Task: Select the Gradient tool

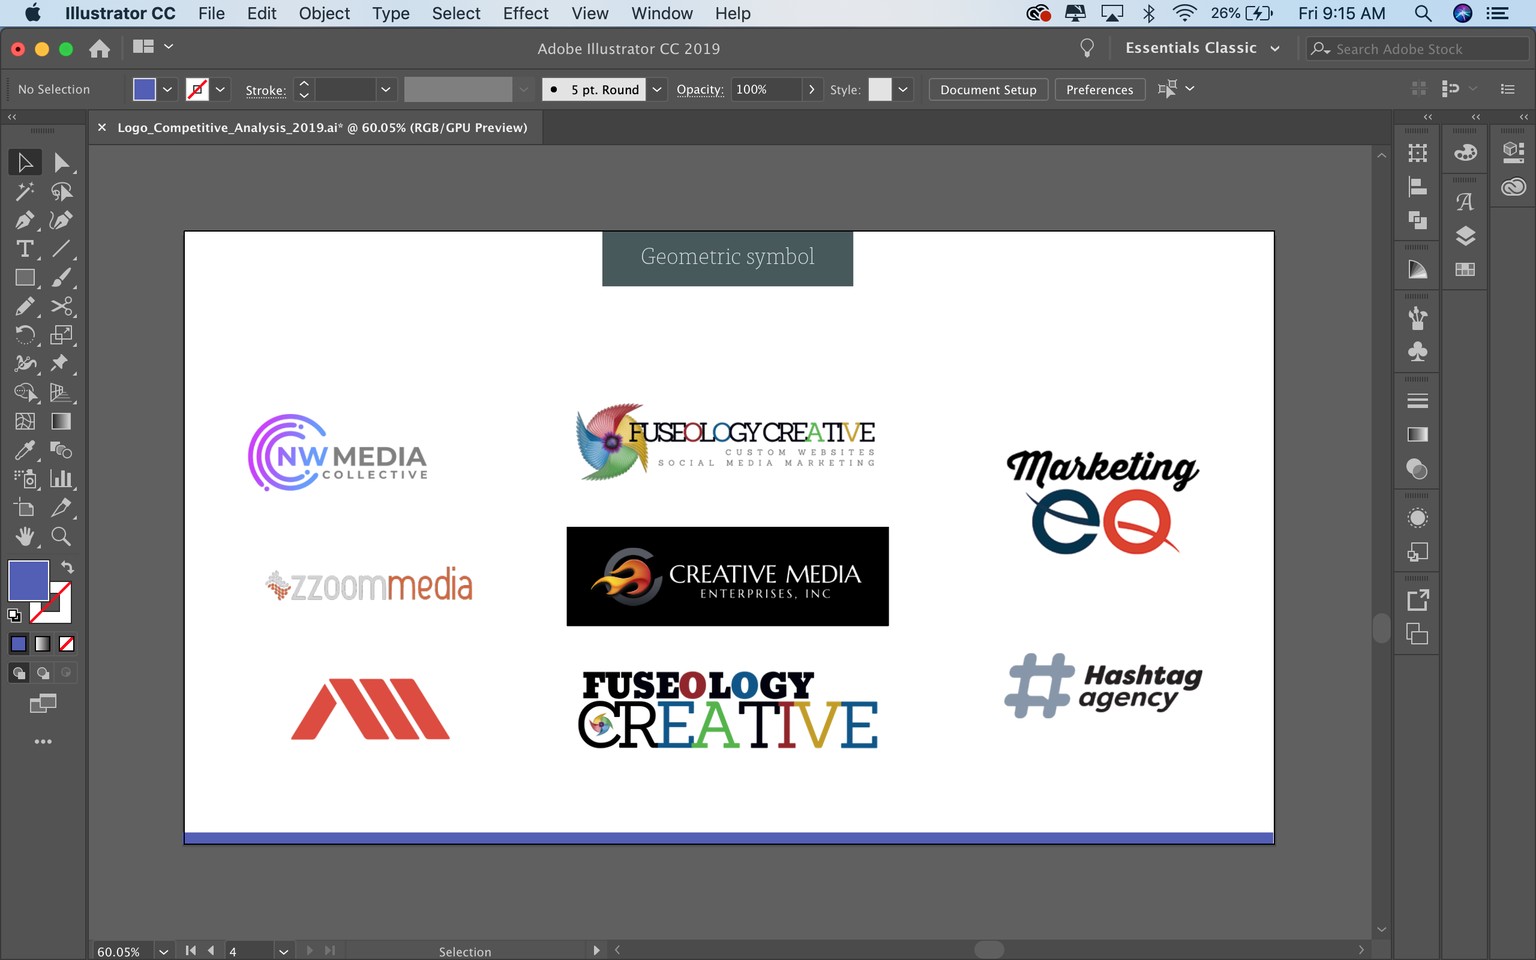Action: (61, 421)
